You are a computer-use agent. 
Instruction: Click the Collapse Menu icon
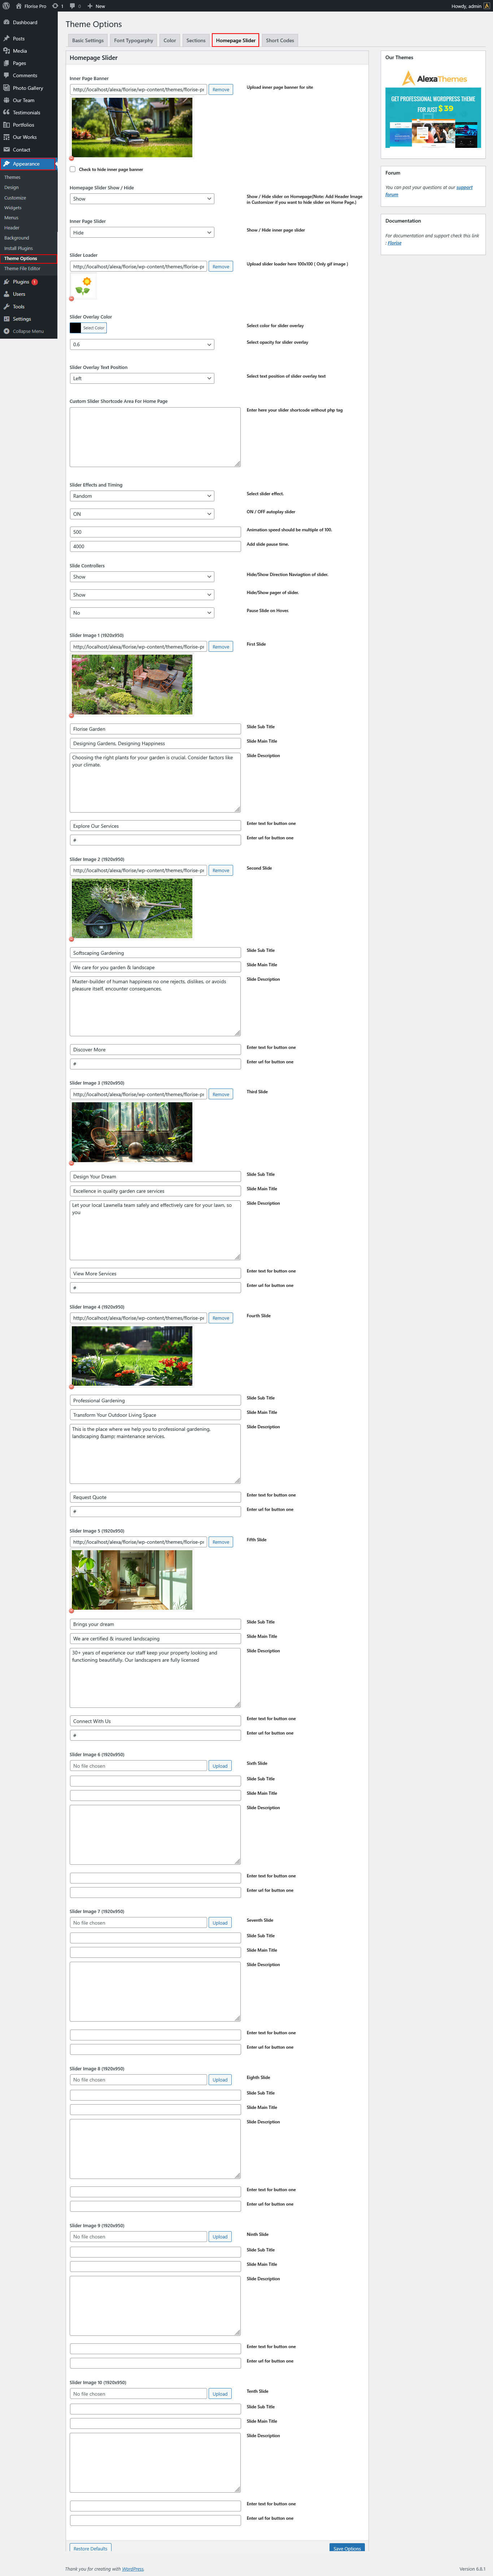pyautogui.click(x=7, y=331)
